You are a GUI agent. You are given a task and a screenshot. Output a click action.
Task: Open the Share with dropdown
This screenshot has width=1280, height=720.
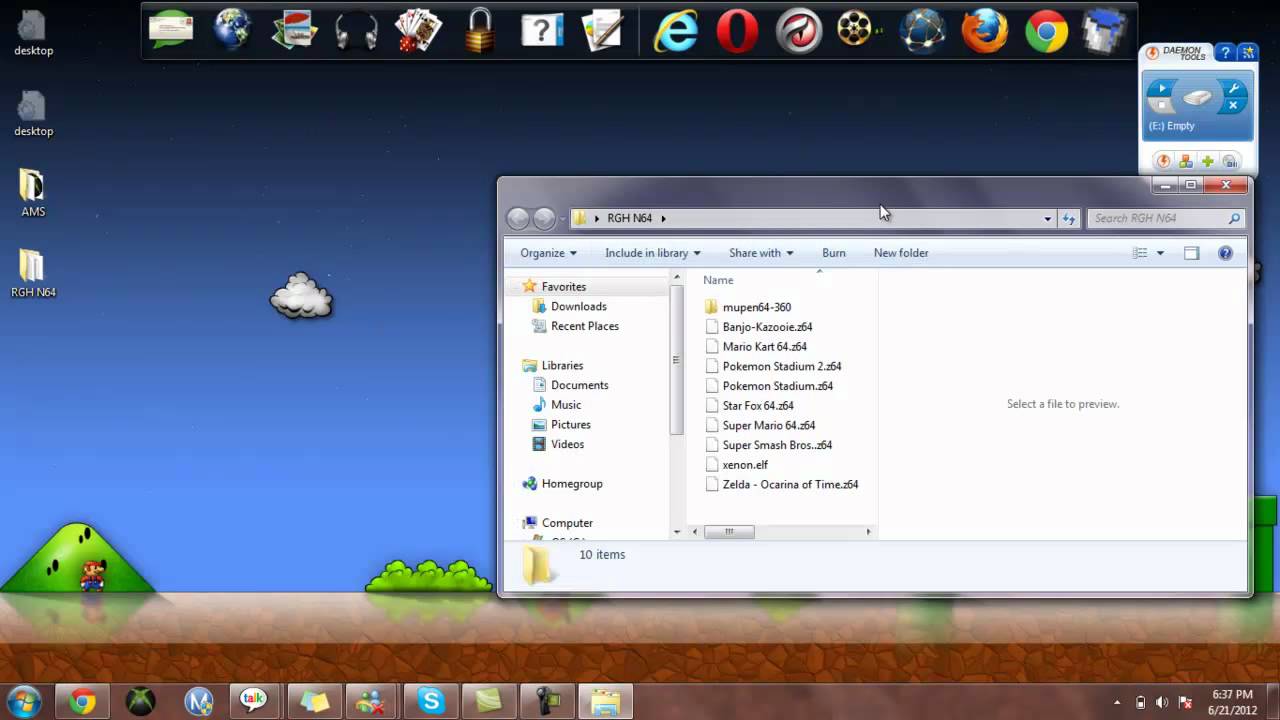pyautogui.click(x=761, y=253)
